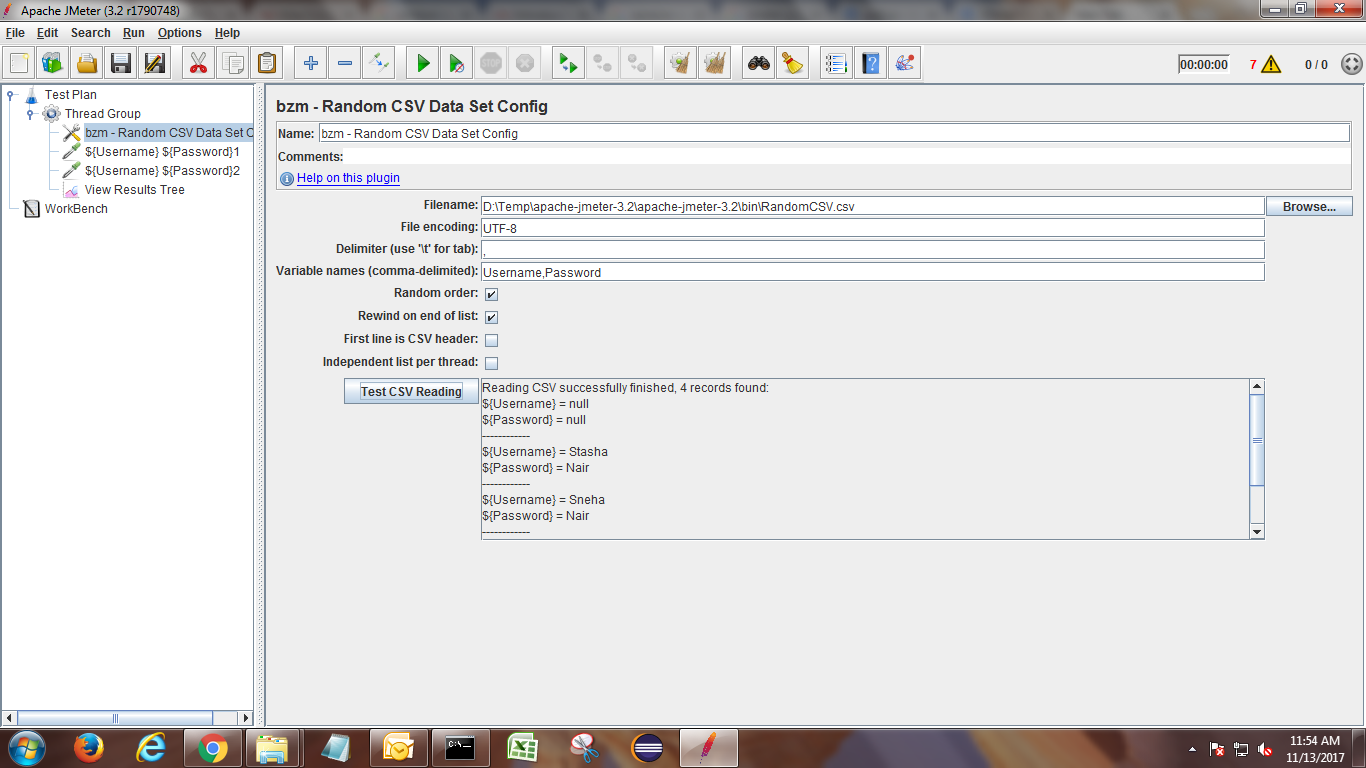Select the WorkBench tree node

tap(76, 209)
